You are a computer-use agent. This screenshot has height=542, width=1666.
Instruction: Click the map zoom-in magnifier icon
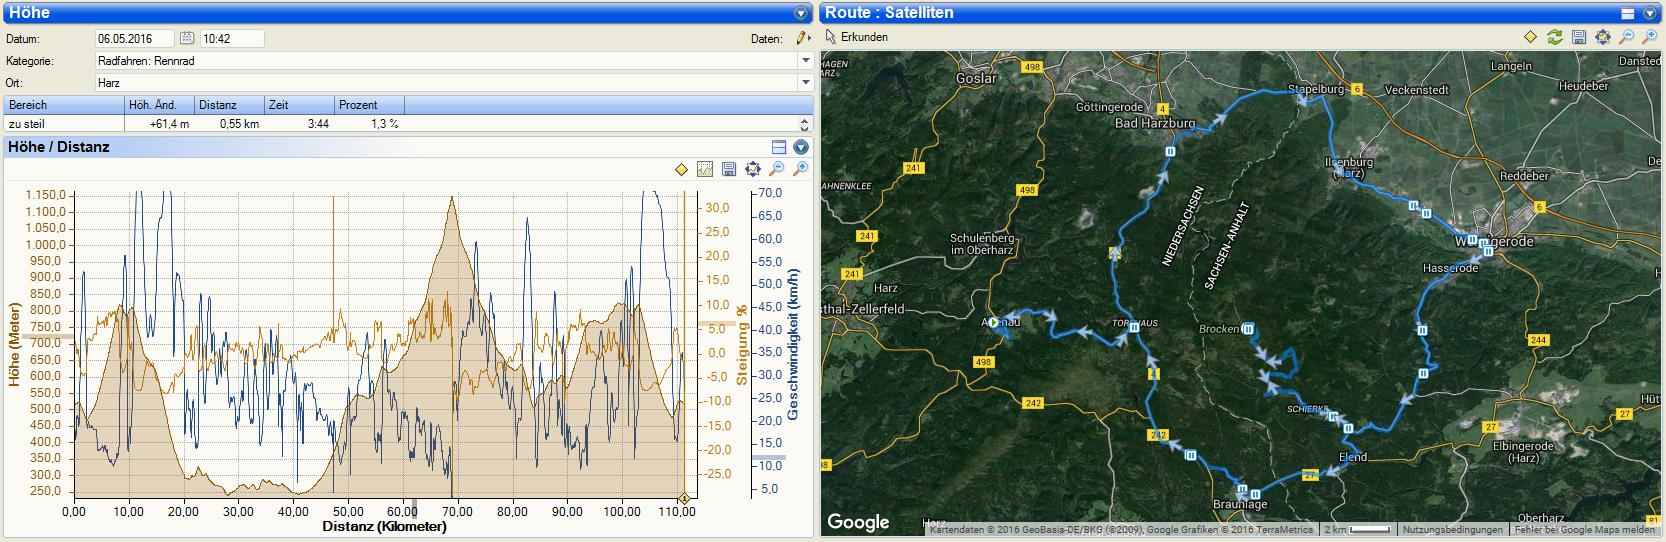[x=1651, y=37]
